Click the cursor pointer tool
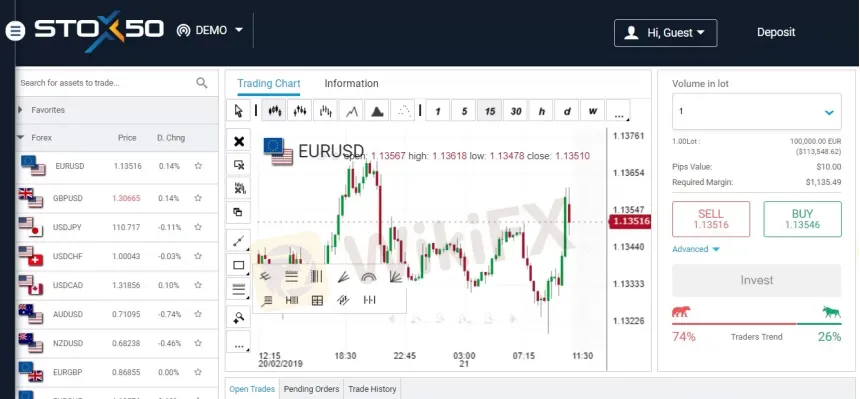This screenshot has width=860, height=399. coord(239,111)
